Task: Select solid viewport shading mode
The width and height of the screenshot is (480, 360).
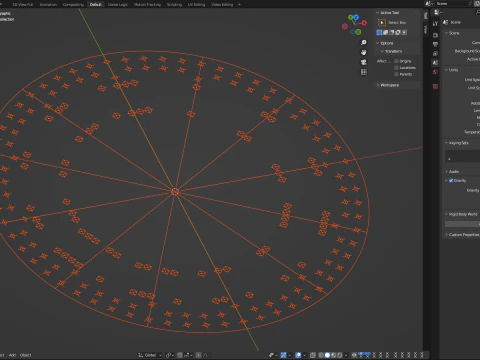Action: tap(327, 355)
